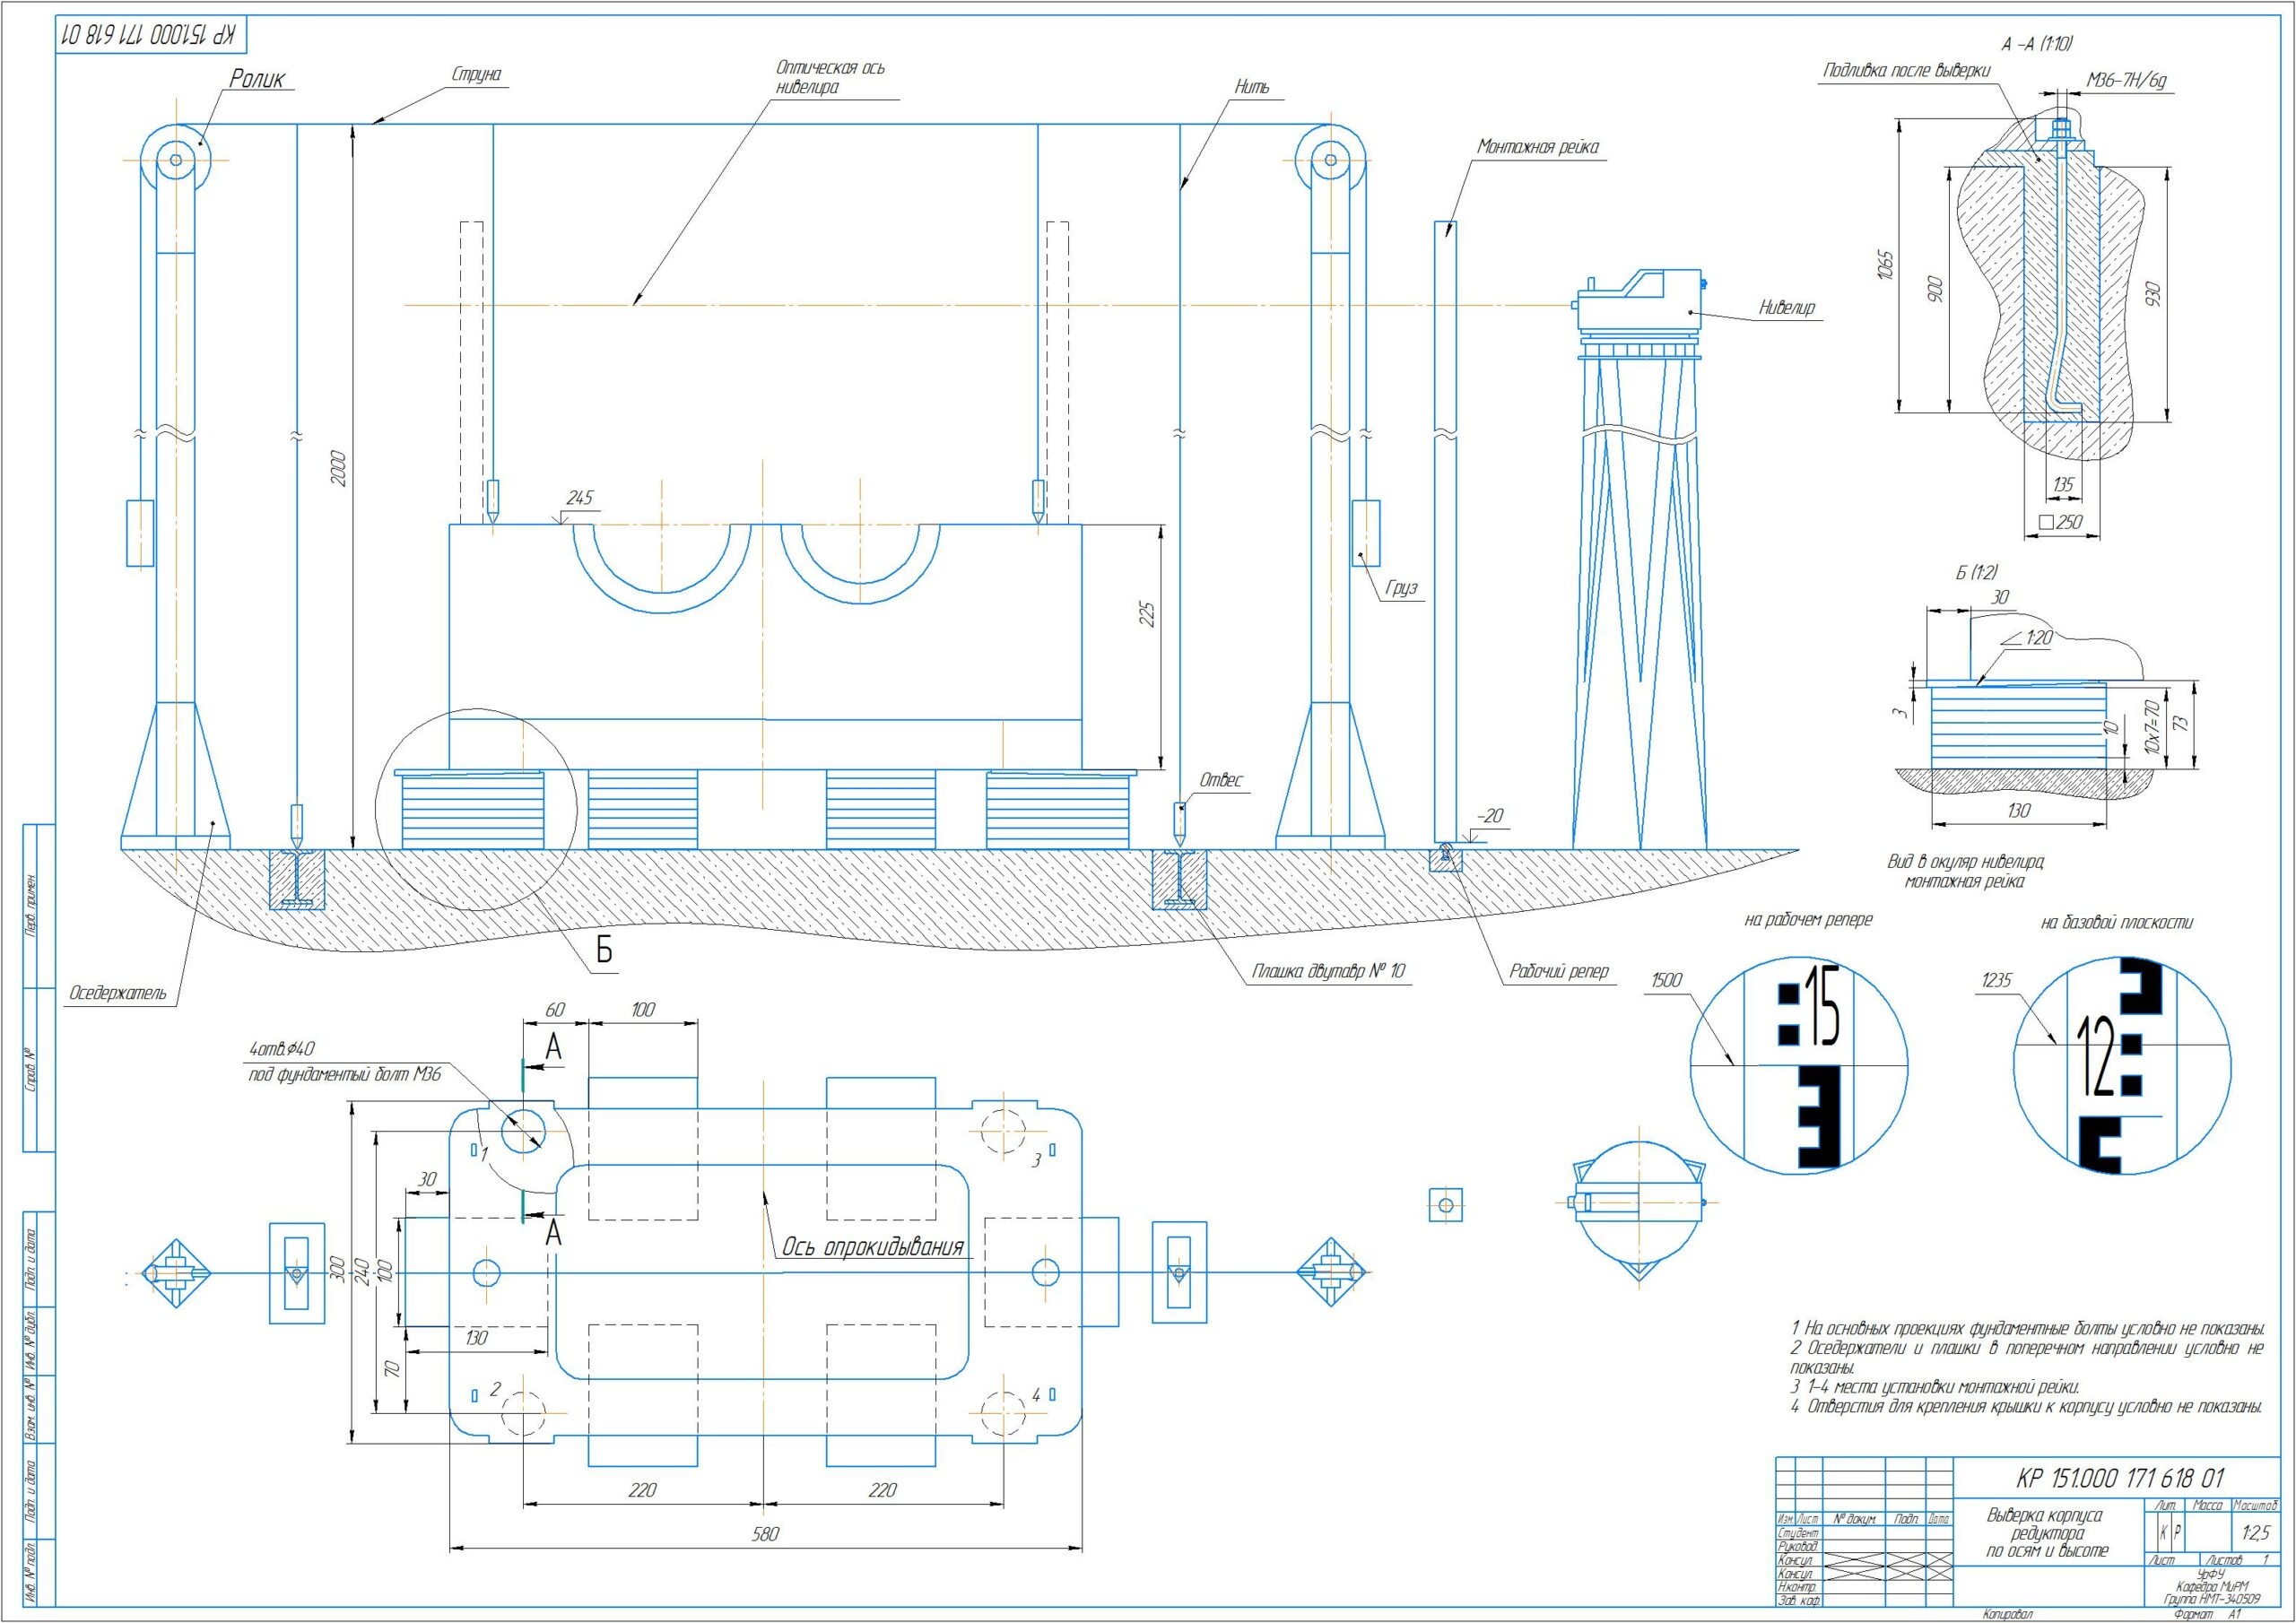Screen dimensions: 2296x1623
Task: Click the detail title 'Б (1:2)'
Action: pos(1977,572)
